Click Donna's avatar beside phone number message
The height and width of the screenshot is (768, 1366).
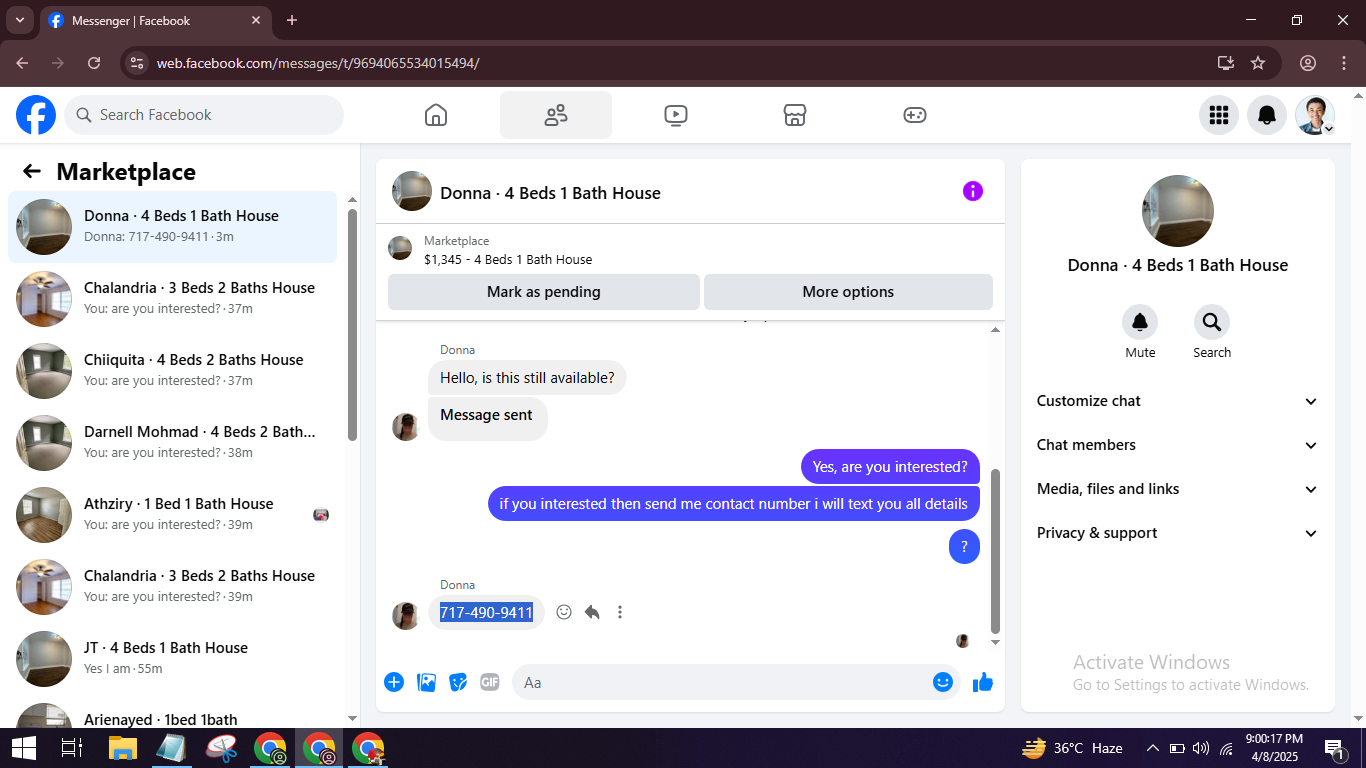(406, 615)
